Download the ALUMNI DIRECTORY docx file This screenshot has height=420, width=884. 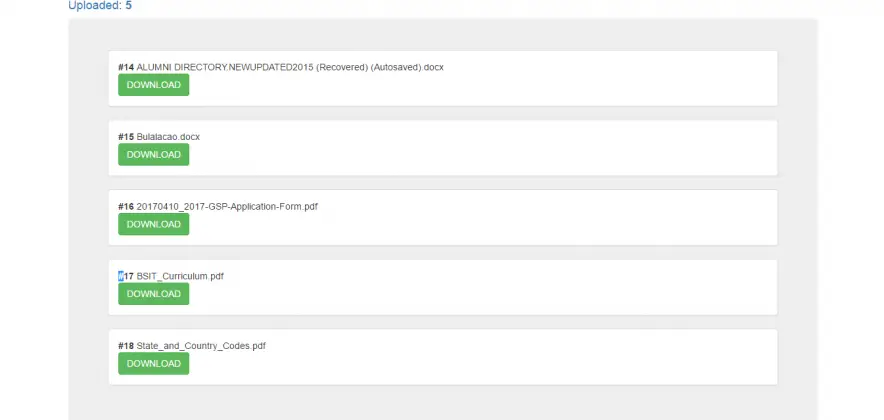(153, 85)
